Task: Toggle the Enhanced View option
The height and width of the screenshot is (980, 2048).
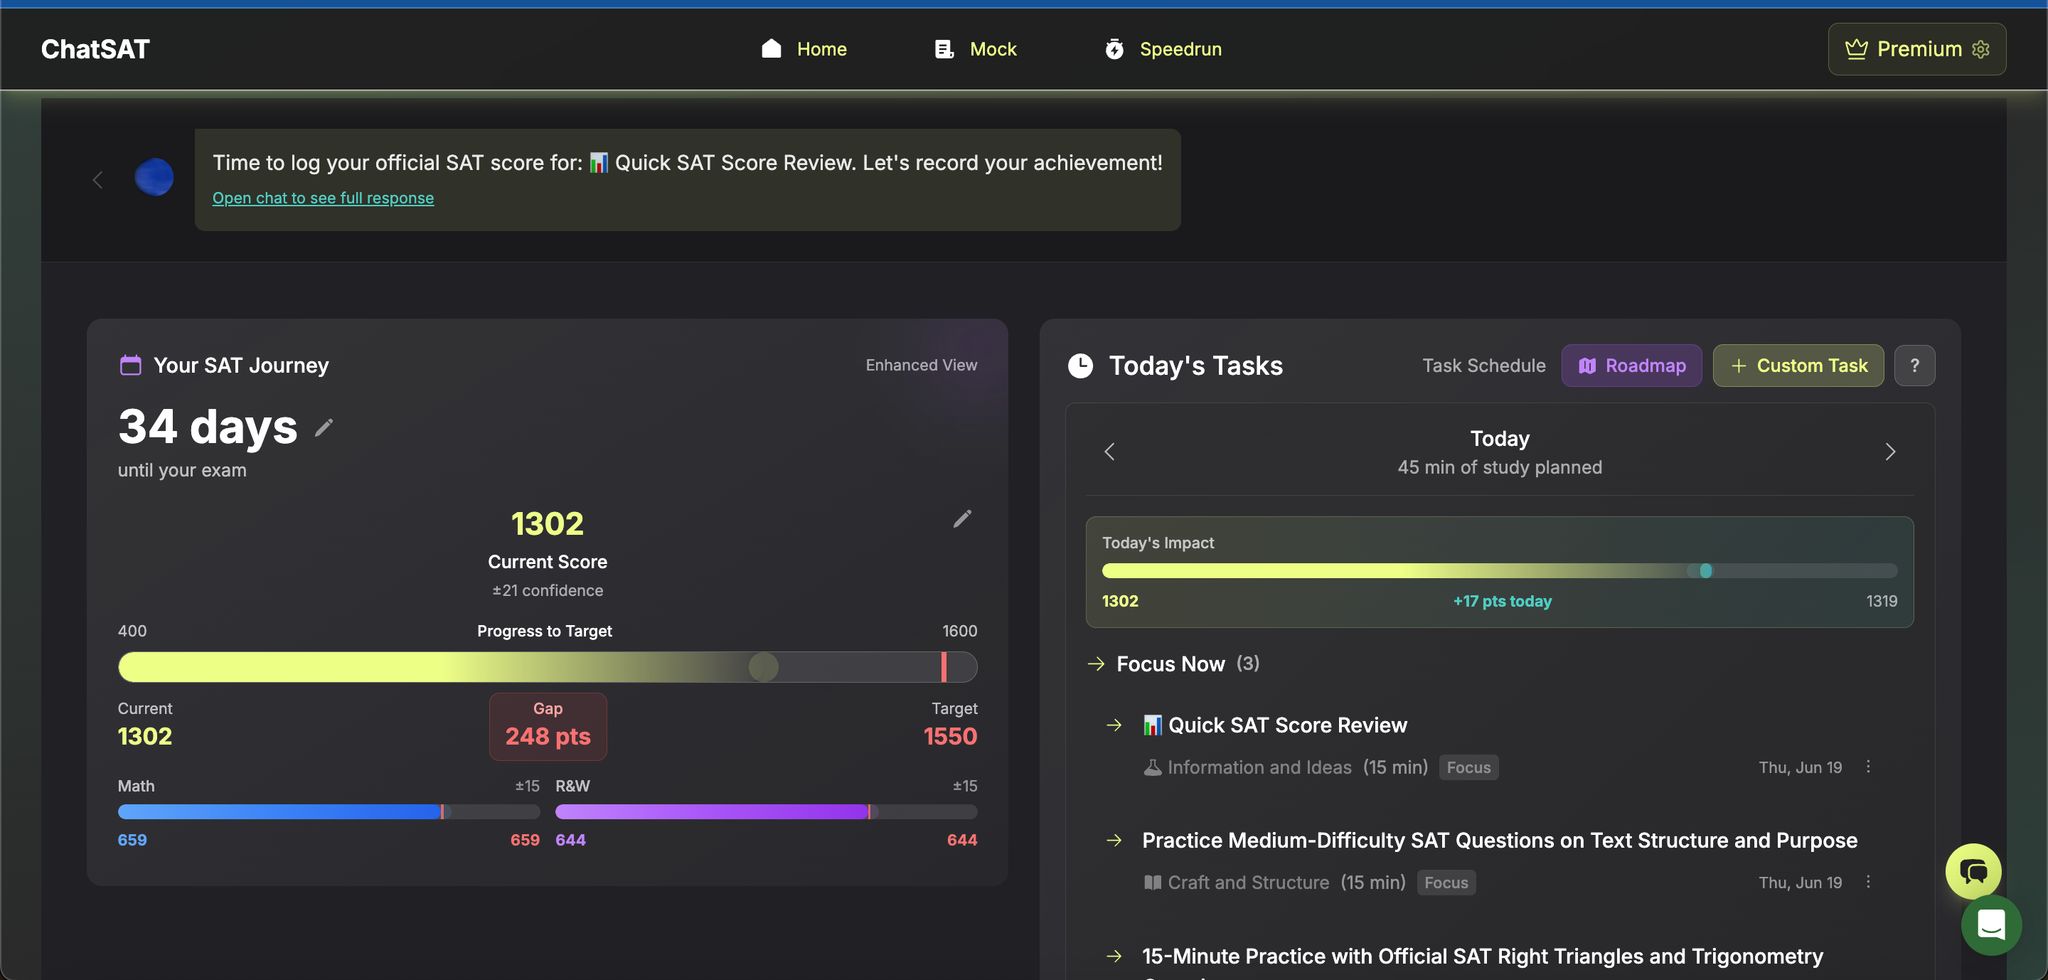Action: pyautogui.click(x=921, y=365)
